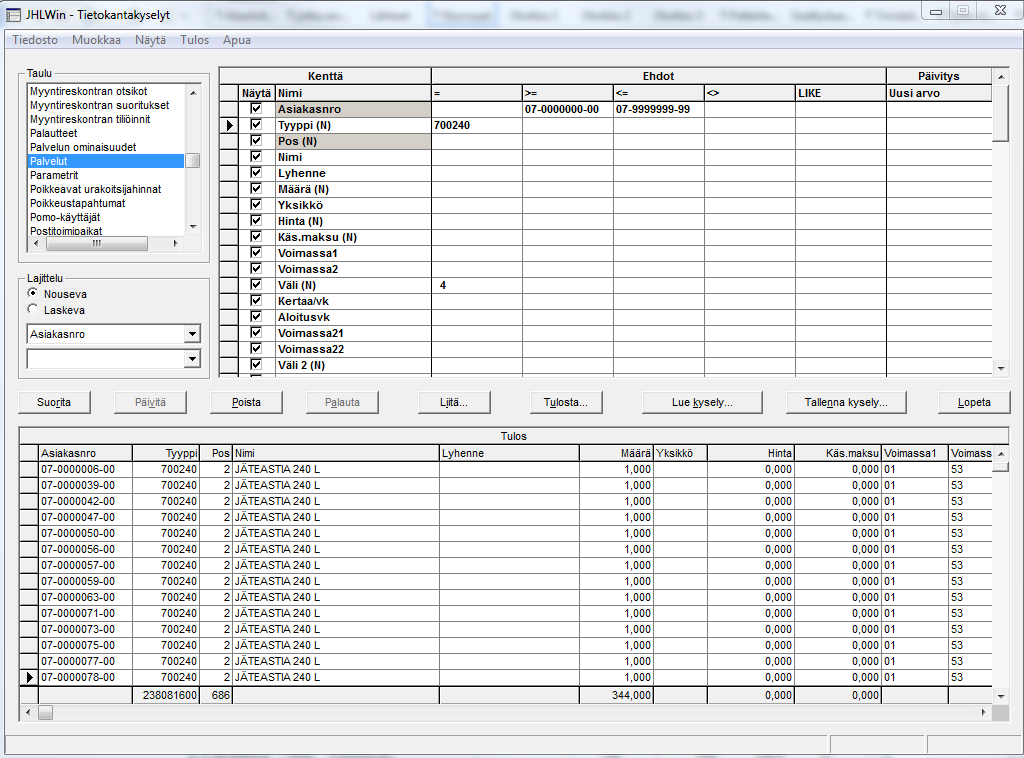Click the total sum cell 238081600
This screenshot has width=1024, height=758.
(x=166, y=695)
